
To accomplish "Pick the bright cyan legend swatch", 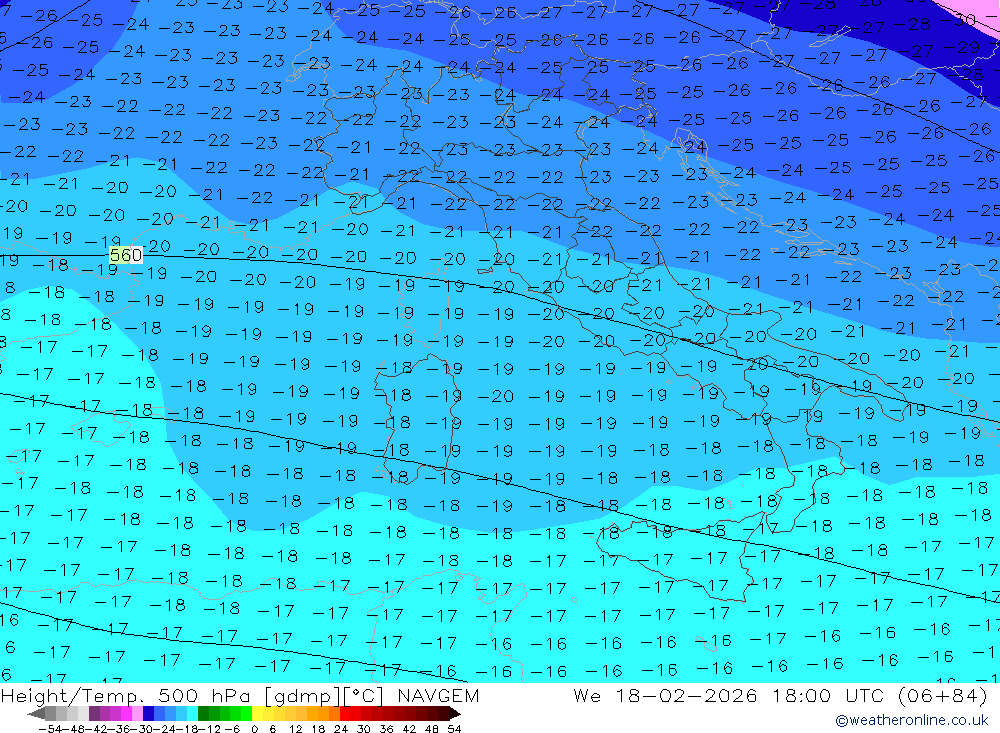I will (x=192, y=714).
